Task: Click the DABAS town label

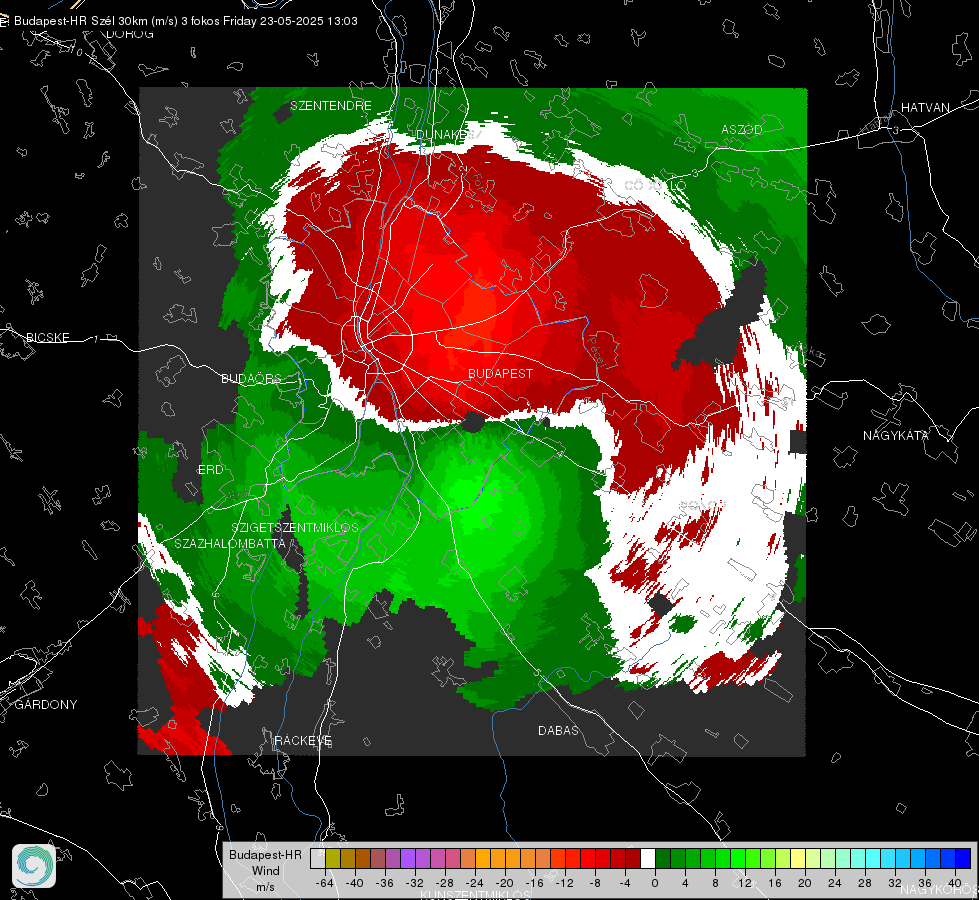Action: click(x=558, y=730)
